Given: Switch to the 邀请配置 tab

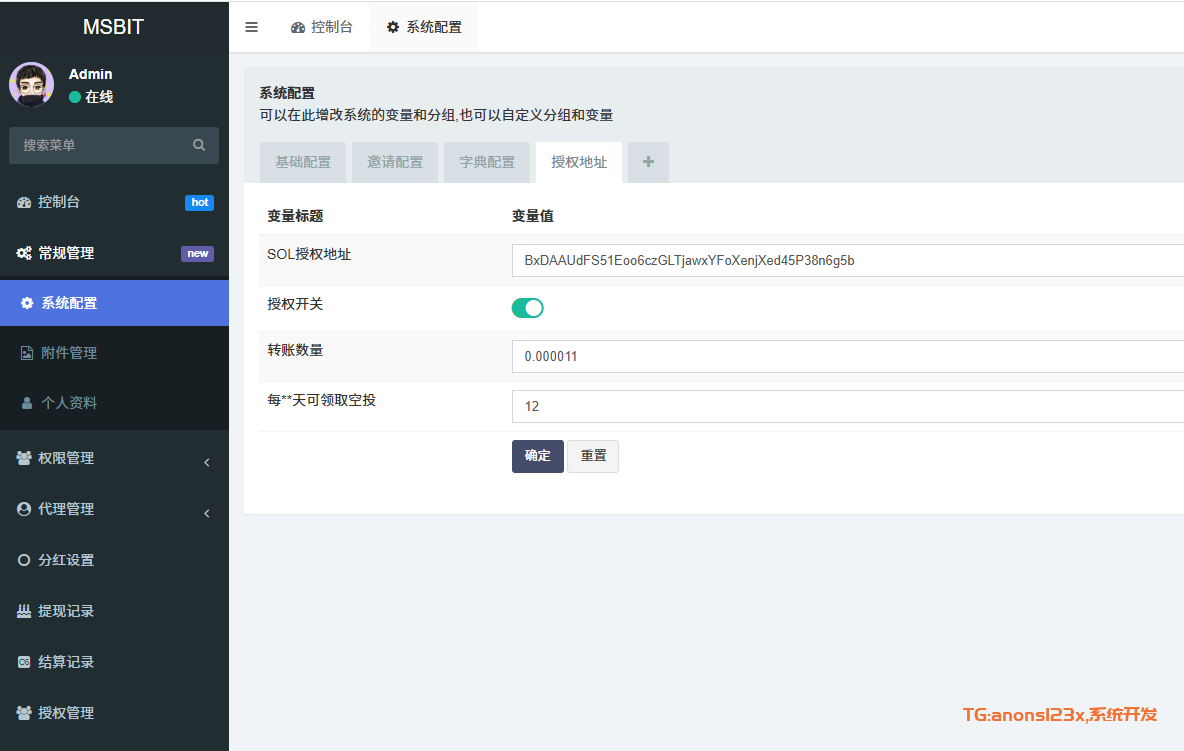Looking at the screenshot, I should coord(395,162).
